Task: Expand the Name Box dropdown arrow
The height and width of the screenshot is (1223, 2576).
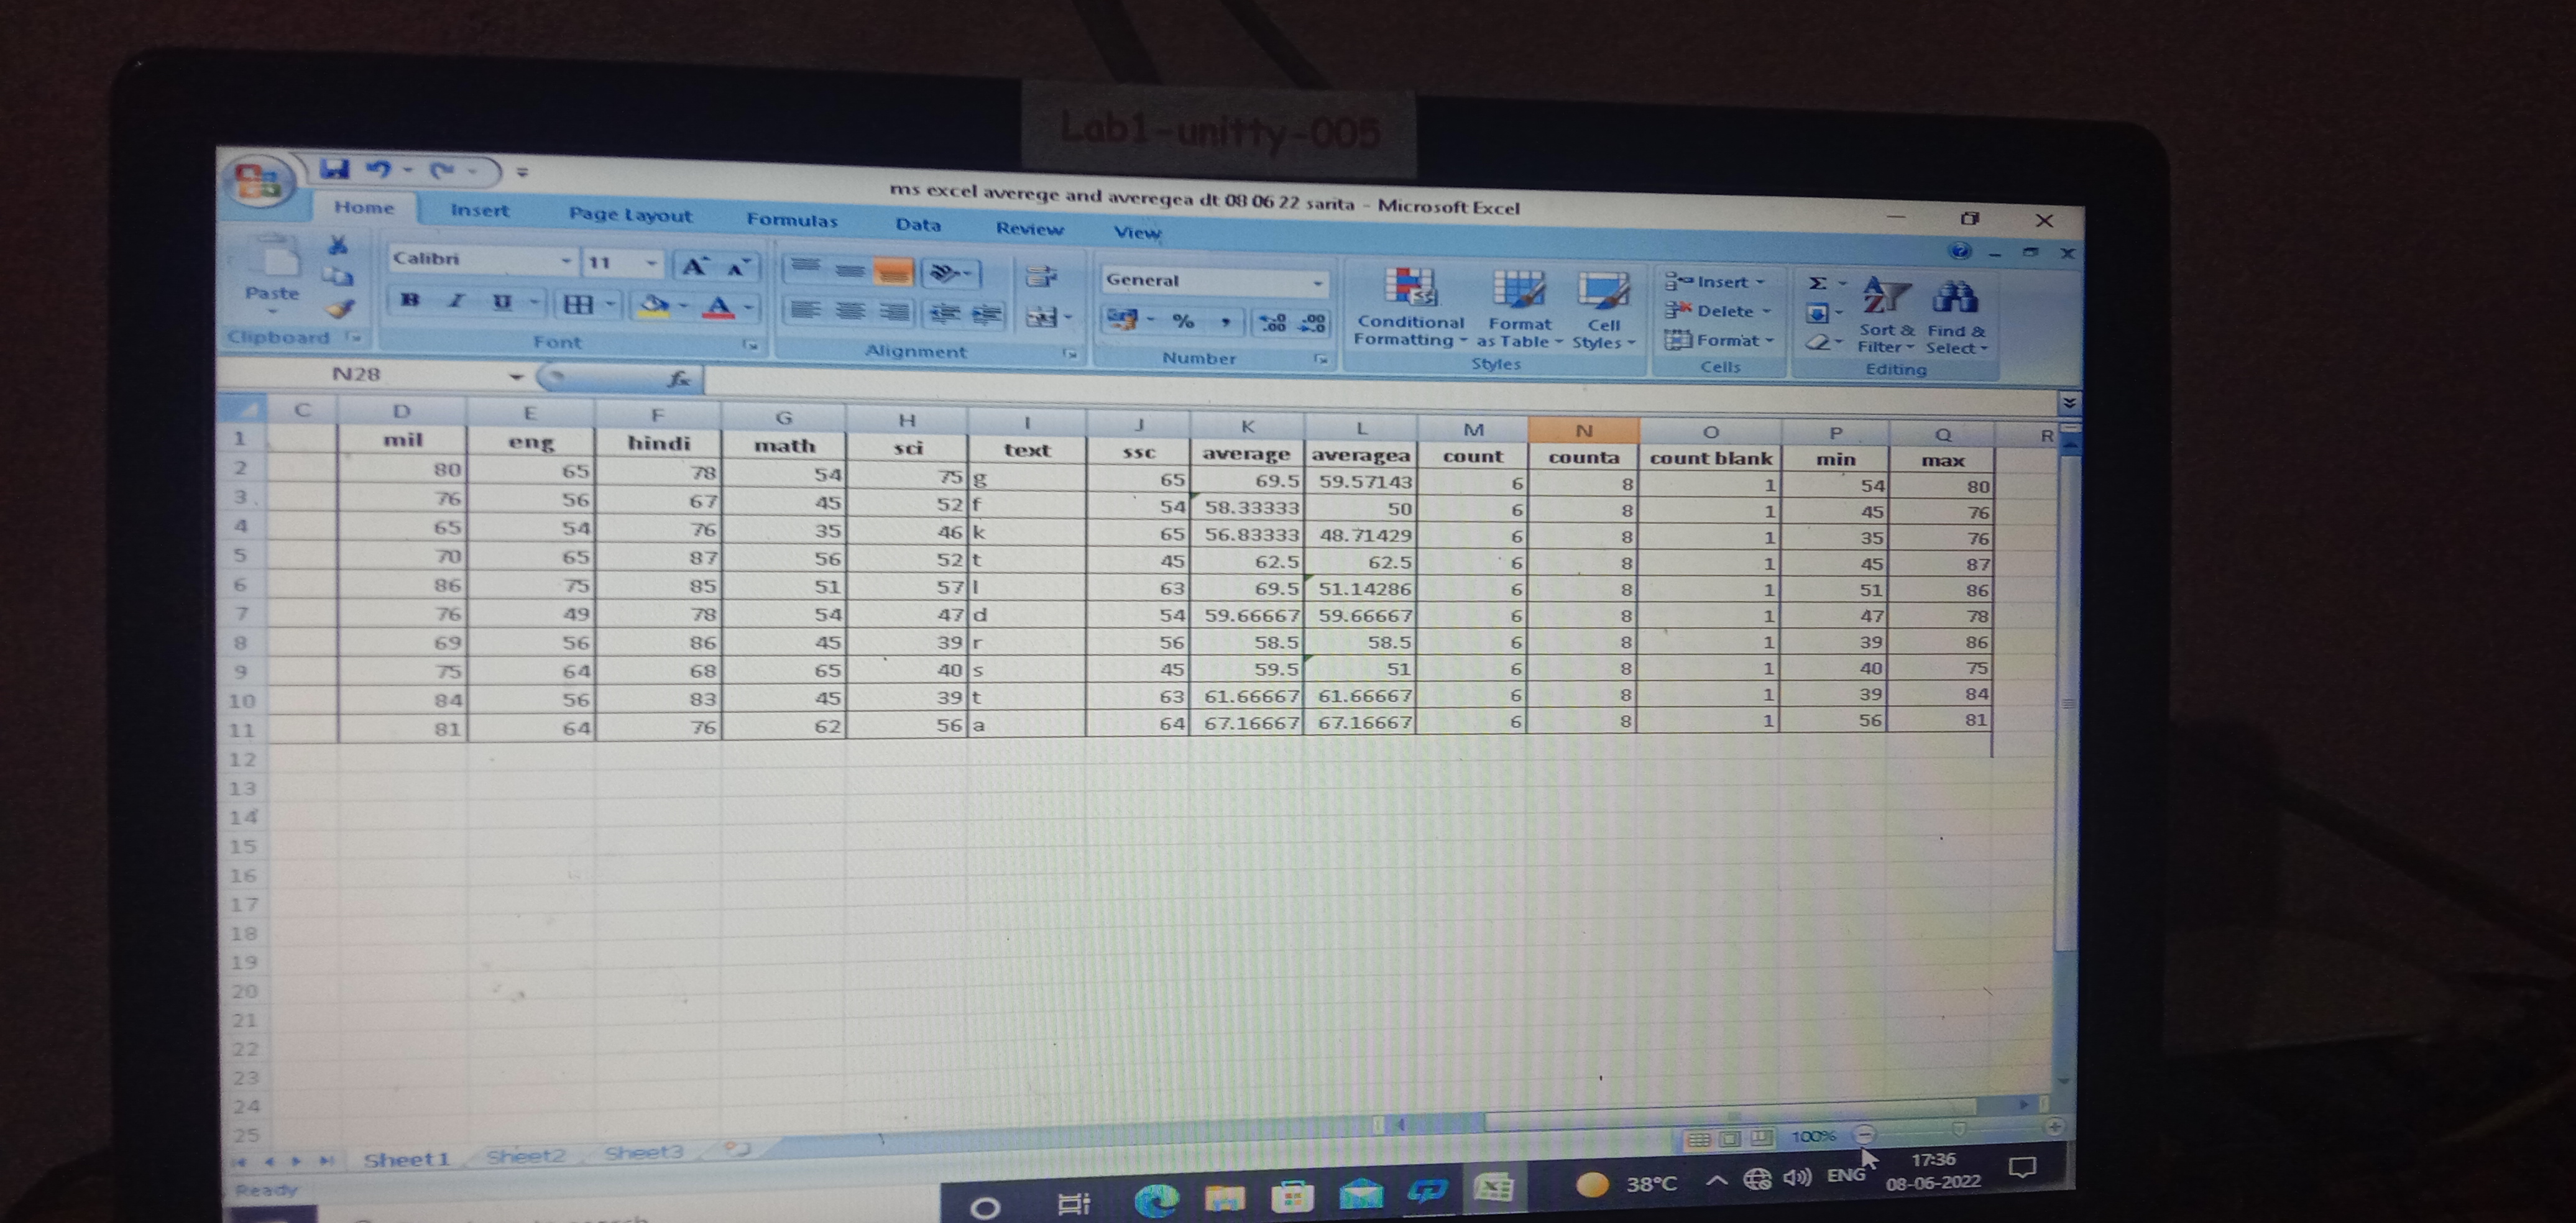Action: [516, 377]
